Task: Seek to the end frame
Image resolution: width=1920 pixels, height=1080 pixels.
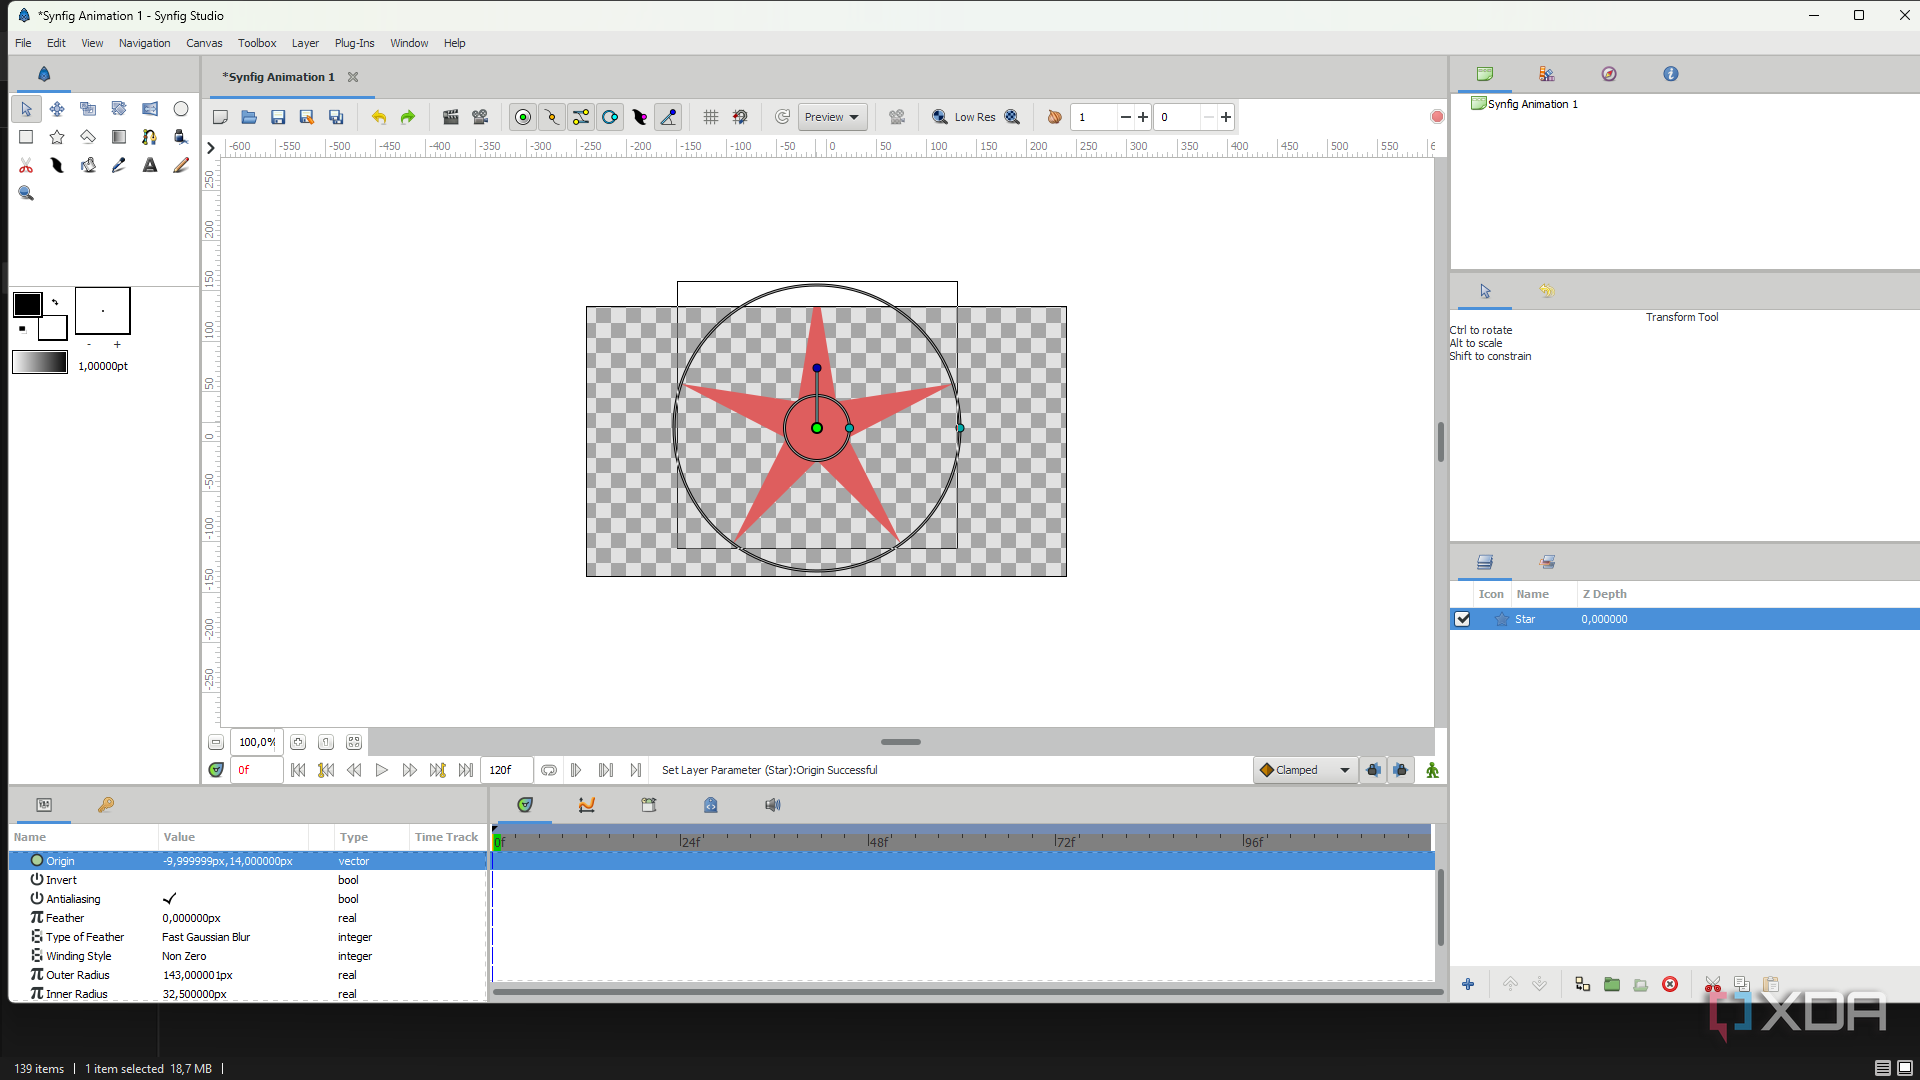Action: pos(466,770)
